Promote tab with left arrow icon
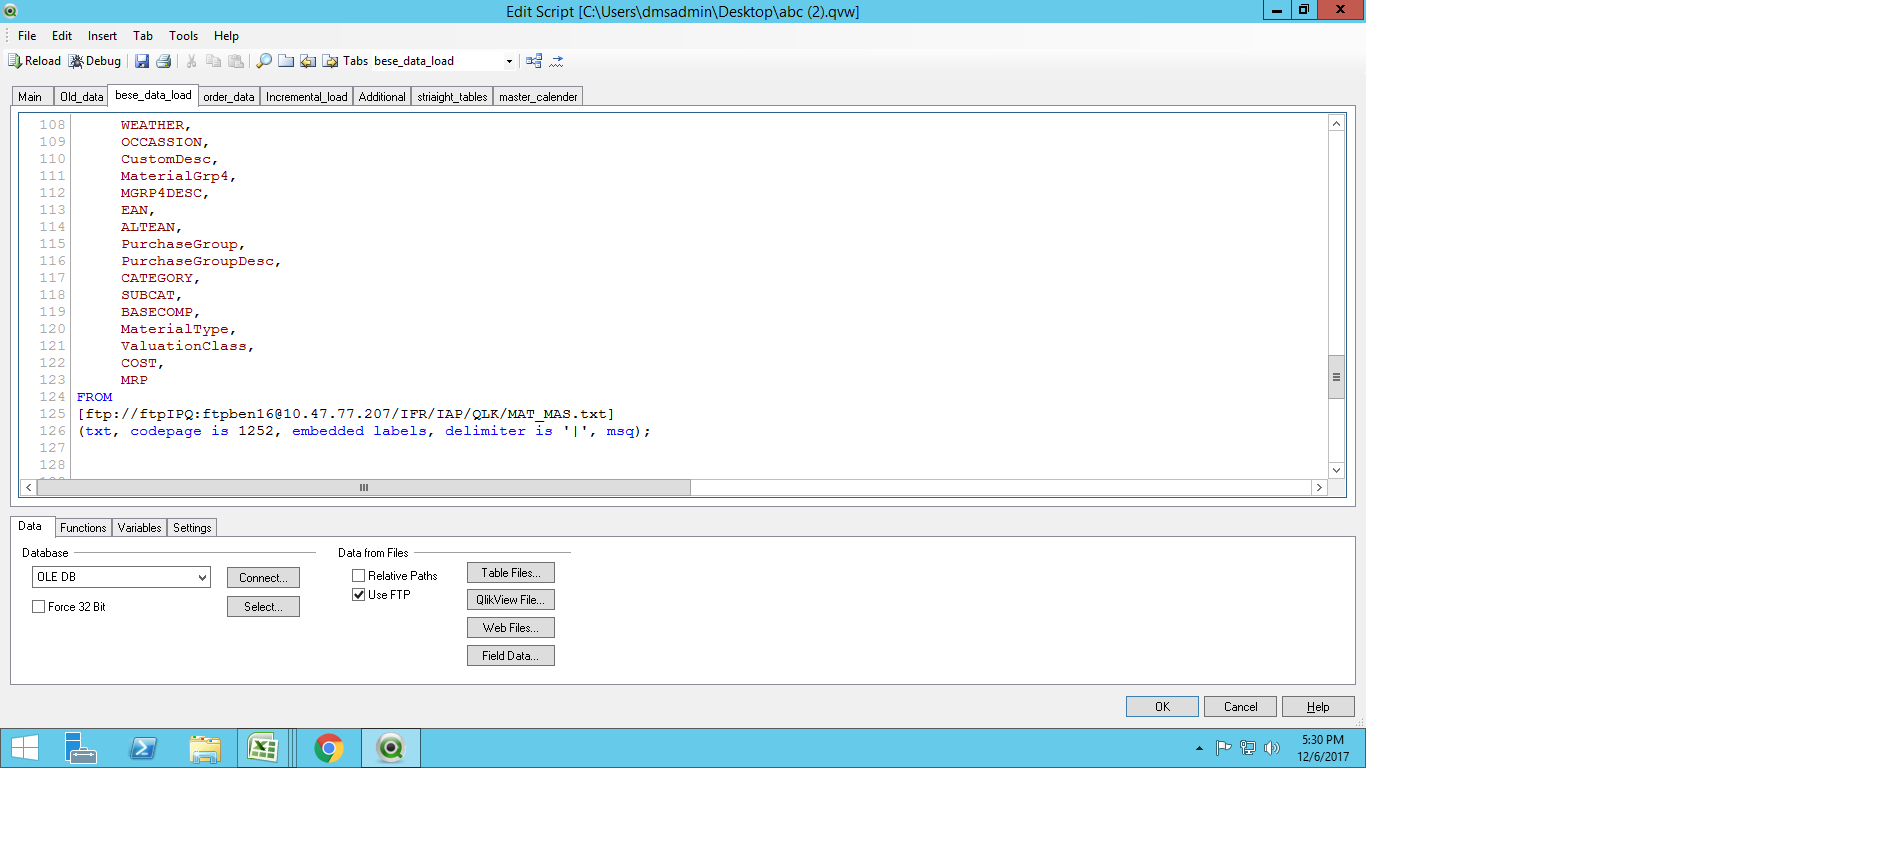This screenshot has width=1894, height=854. tap(308, 61)
